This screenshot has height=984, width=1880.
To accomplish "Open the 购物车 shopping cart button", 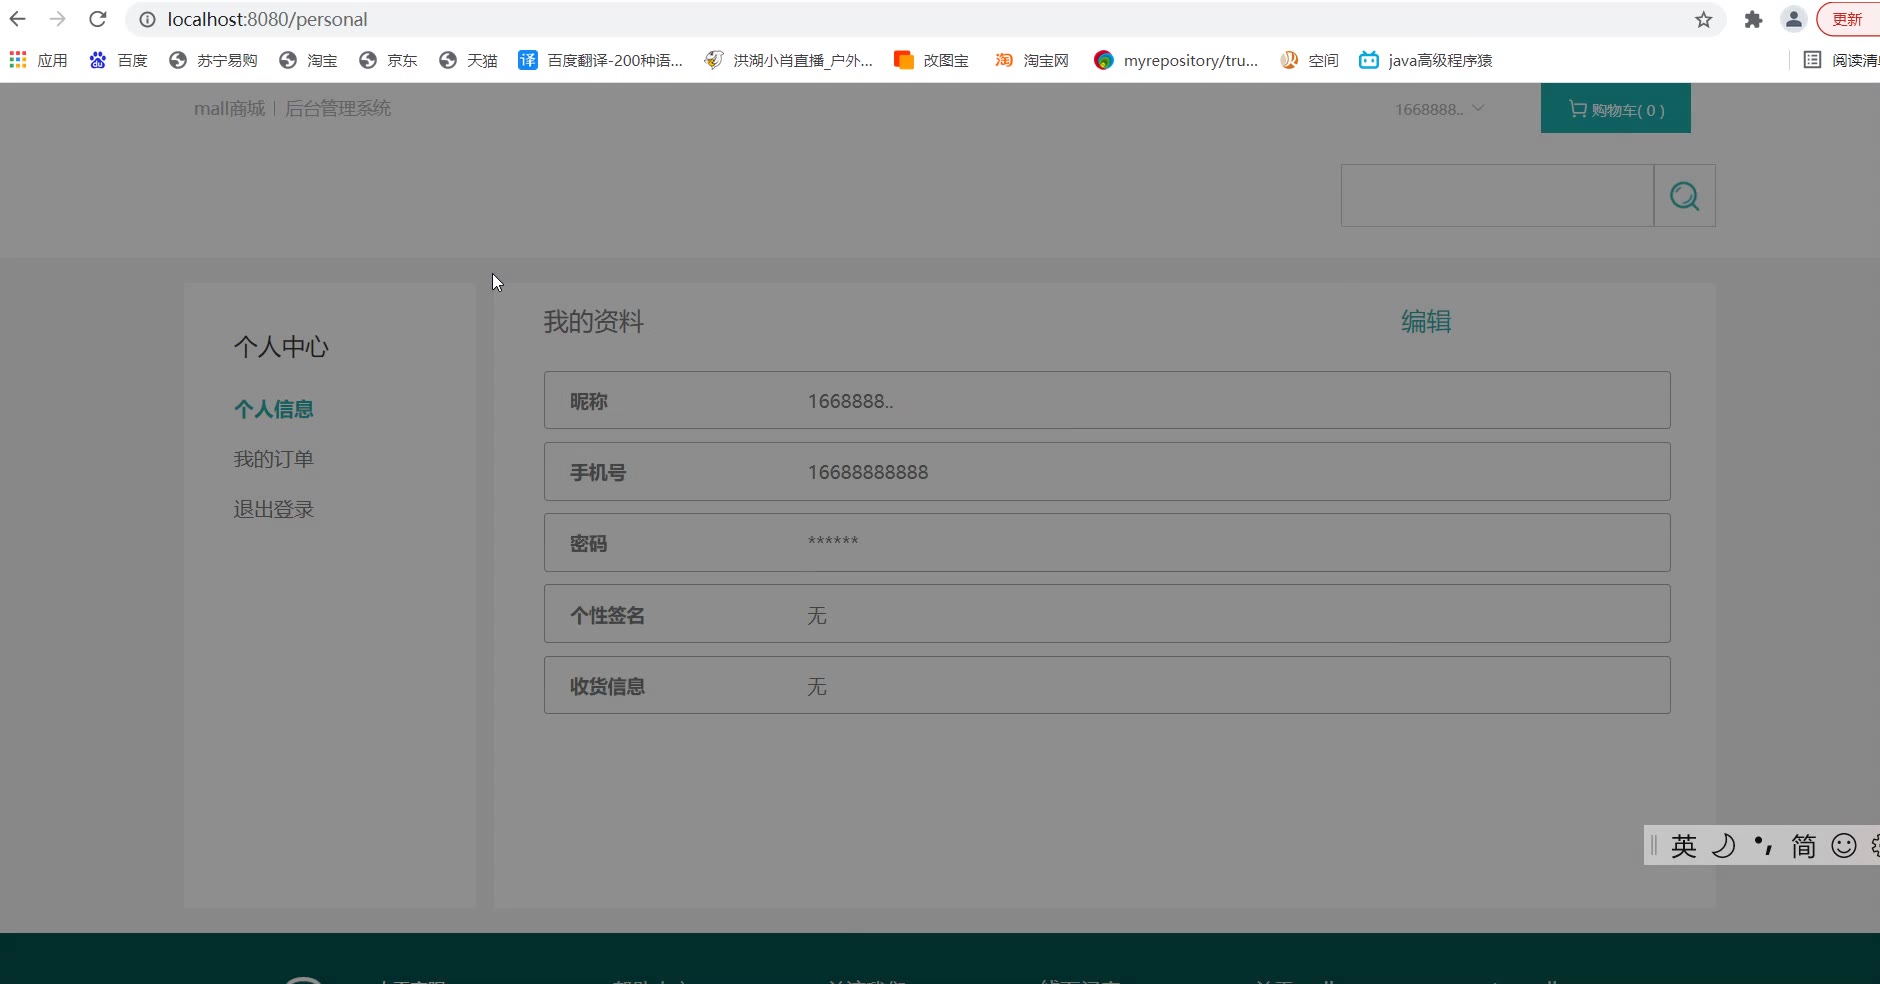I will tap(1616, 109).
